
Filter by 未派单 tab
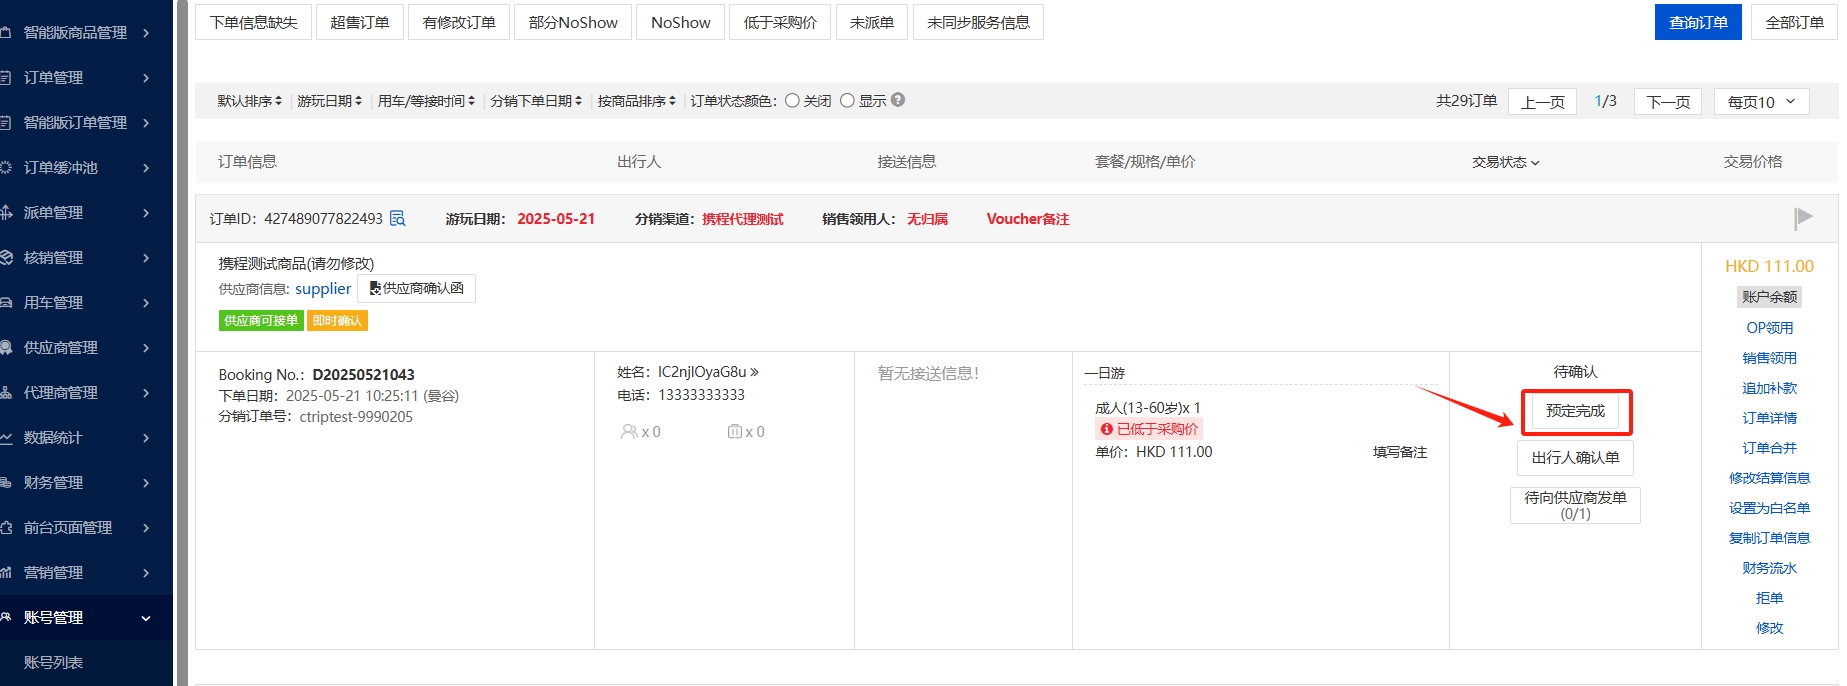872,22
